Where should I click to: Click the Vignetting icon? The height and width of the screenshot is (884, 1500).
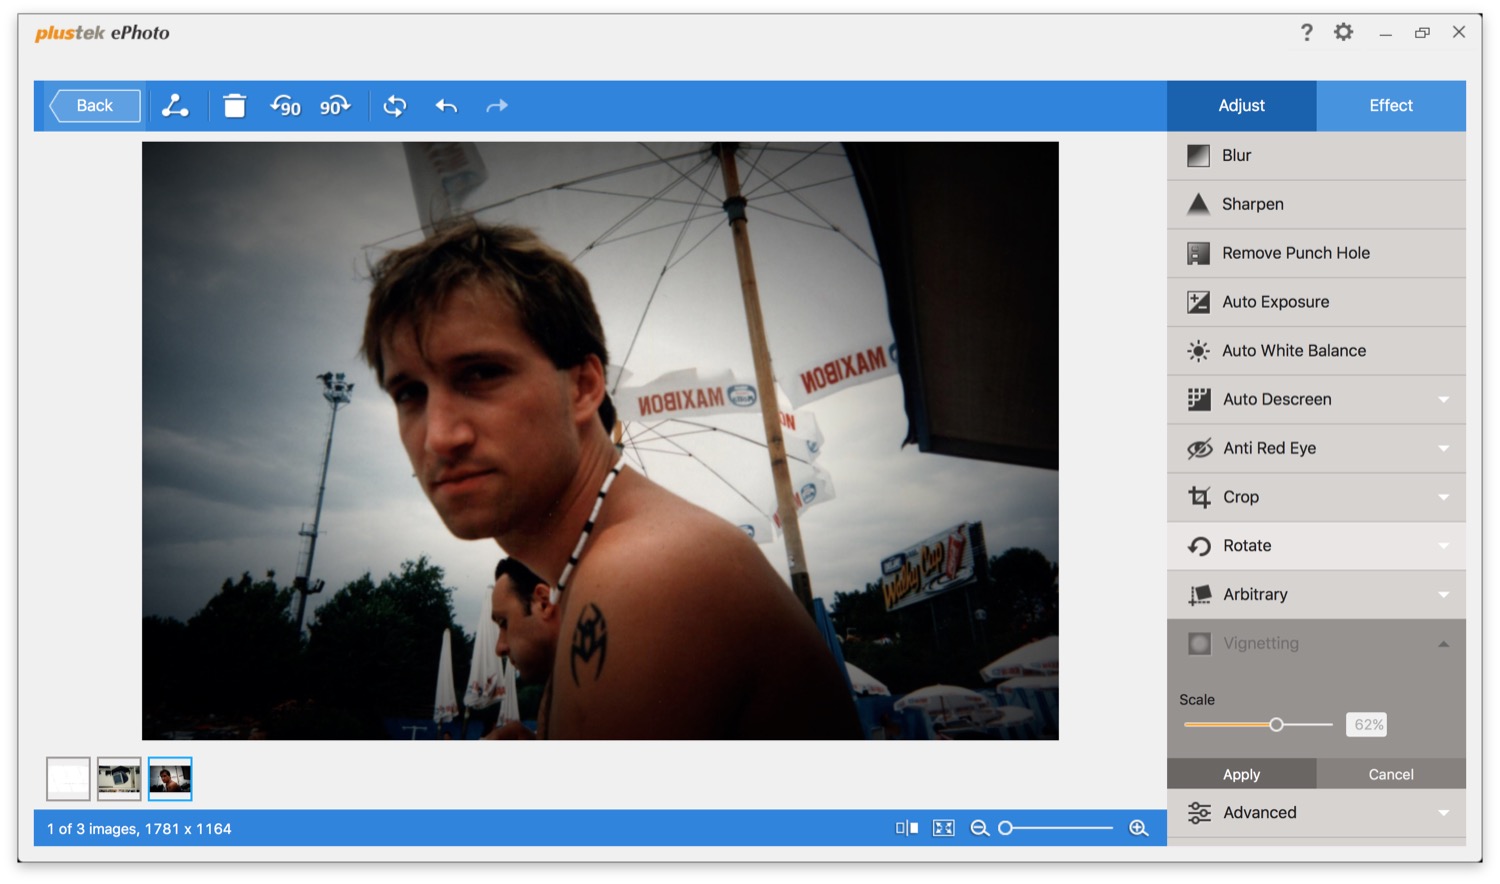point(1199,644)
